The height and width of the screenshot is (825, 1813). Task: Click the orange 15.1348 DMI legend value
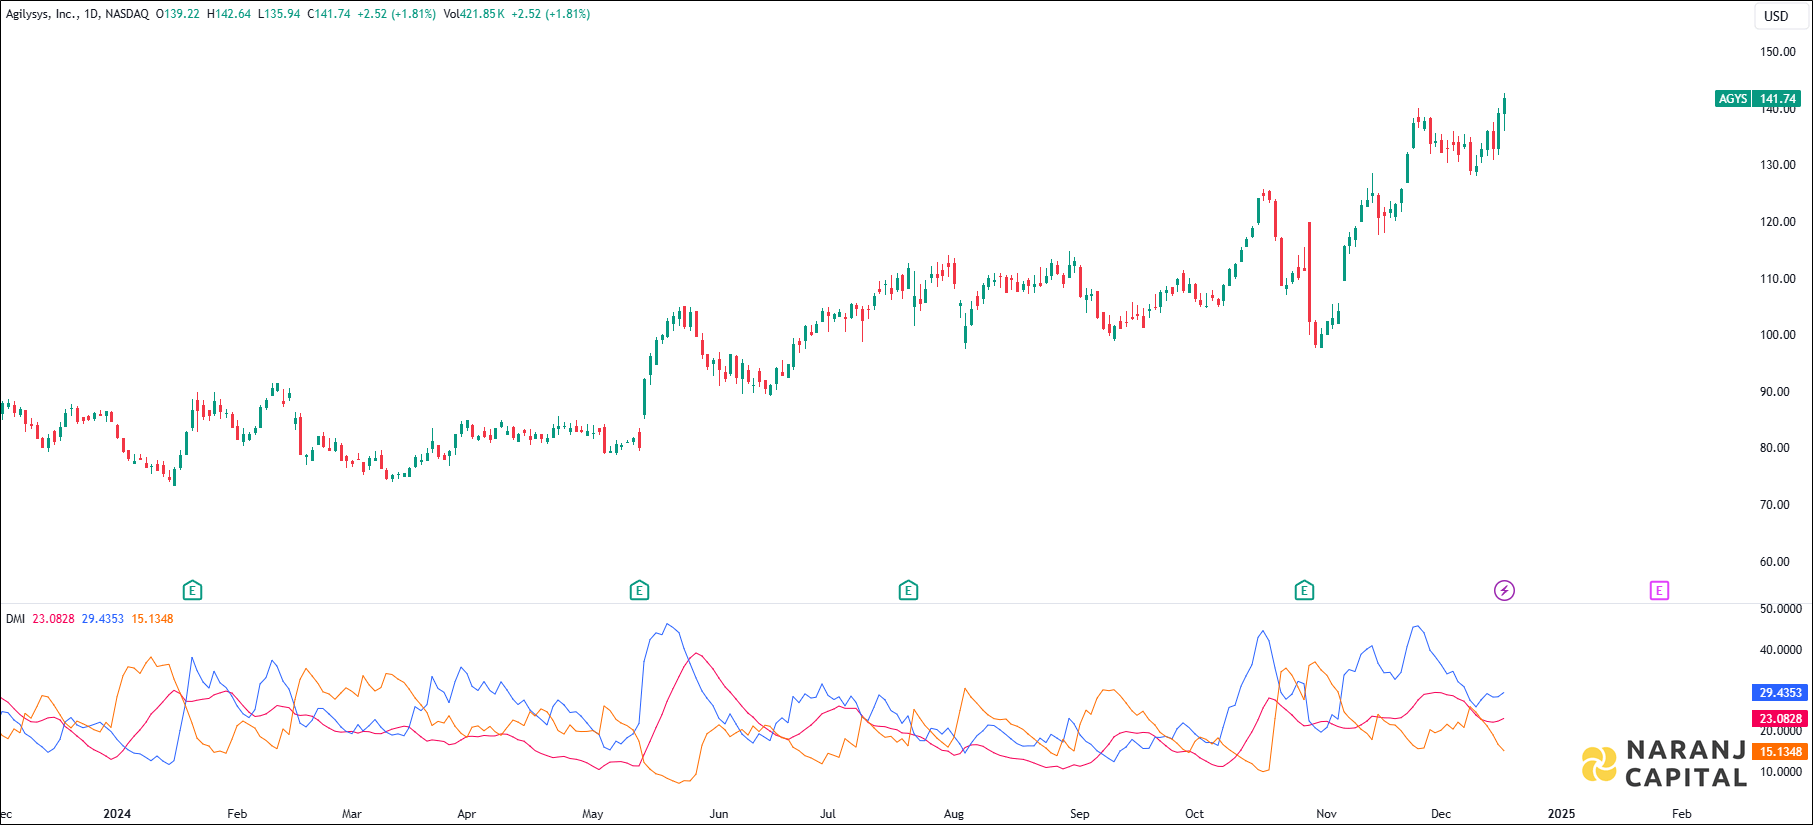pyautogui.click(x=152, y=619)
